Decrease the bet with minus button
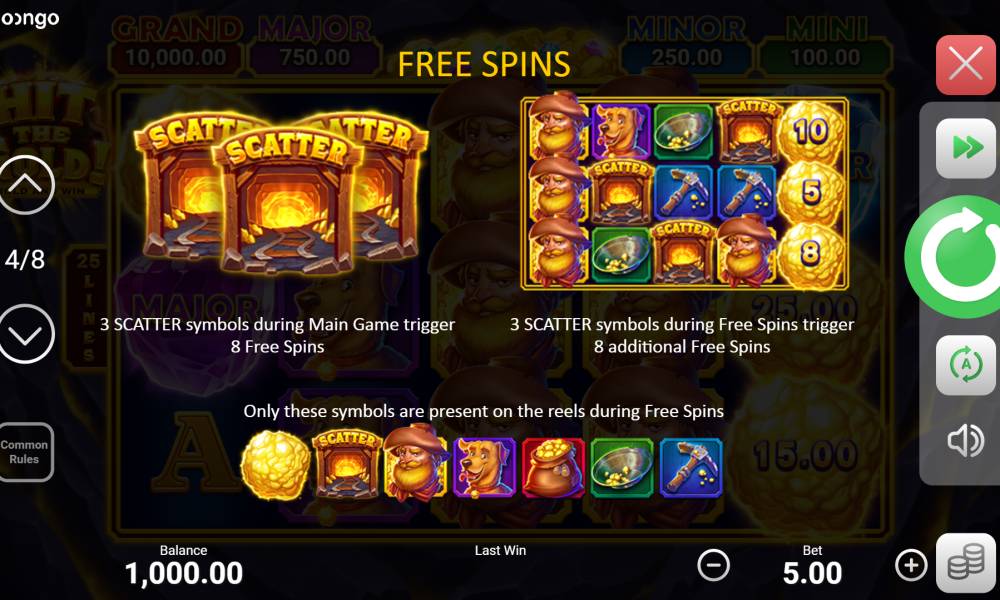The height and width of the screenshot is (600, 1000). pyautogui.click(x=713, y=565)
